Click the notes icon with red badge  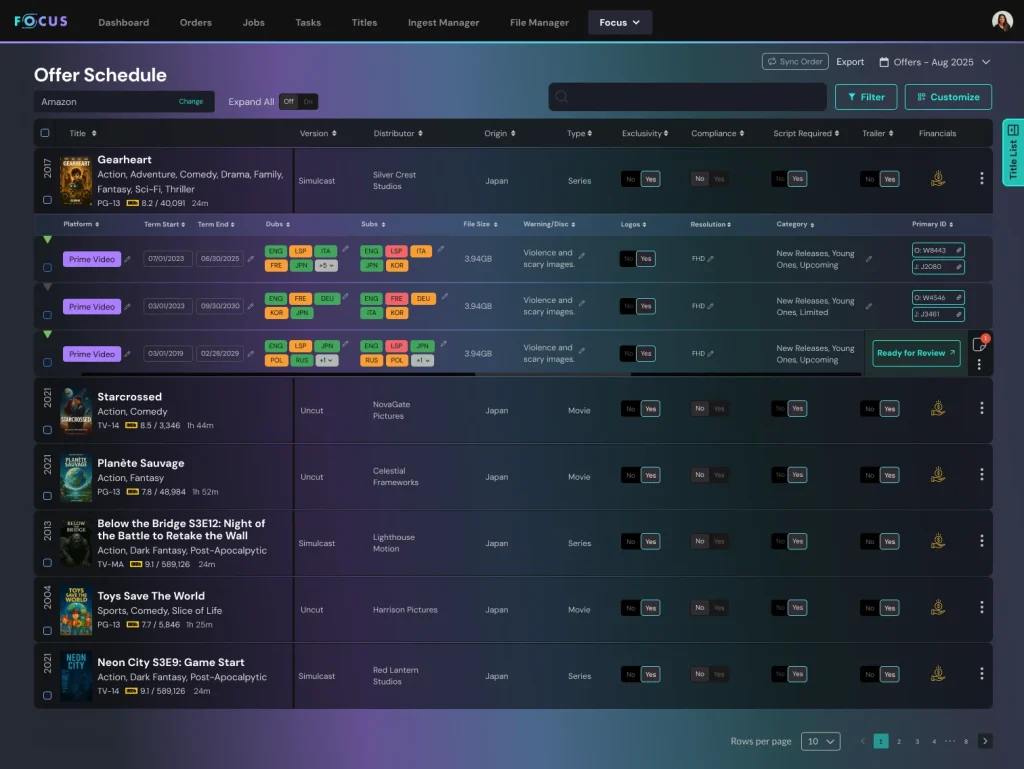click(979, 345)
